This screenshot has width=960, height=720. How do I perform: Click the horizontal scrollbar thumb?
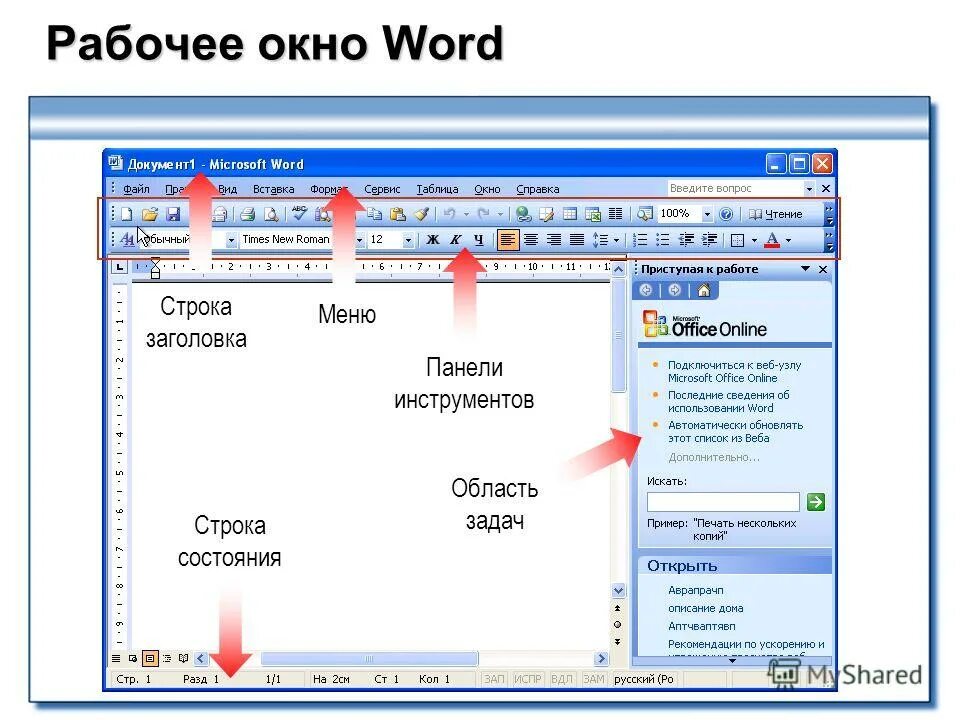[x=369, y=659]
